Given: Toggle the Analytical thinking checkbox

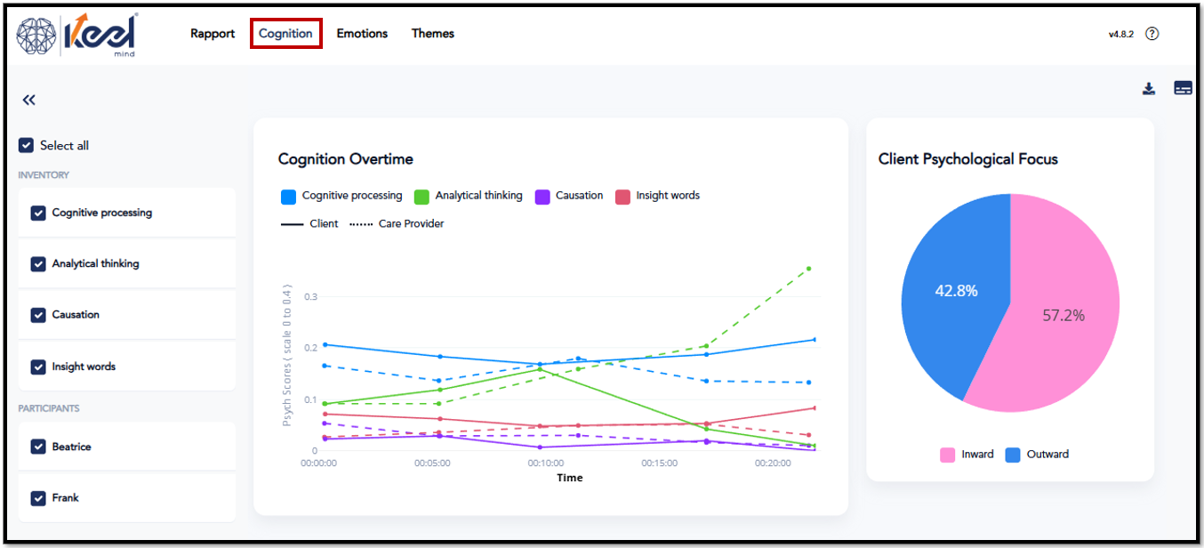Looking at the screenshot, I should tap(38, 264).
